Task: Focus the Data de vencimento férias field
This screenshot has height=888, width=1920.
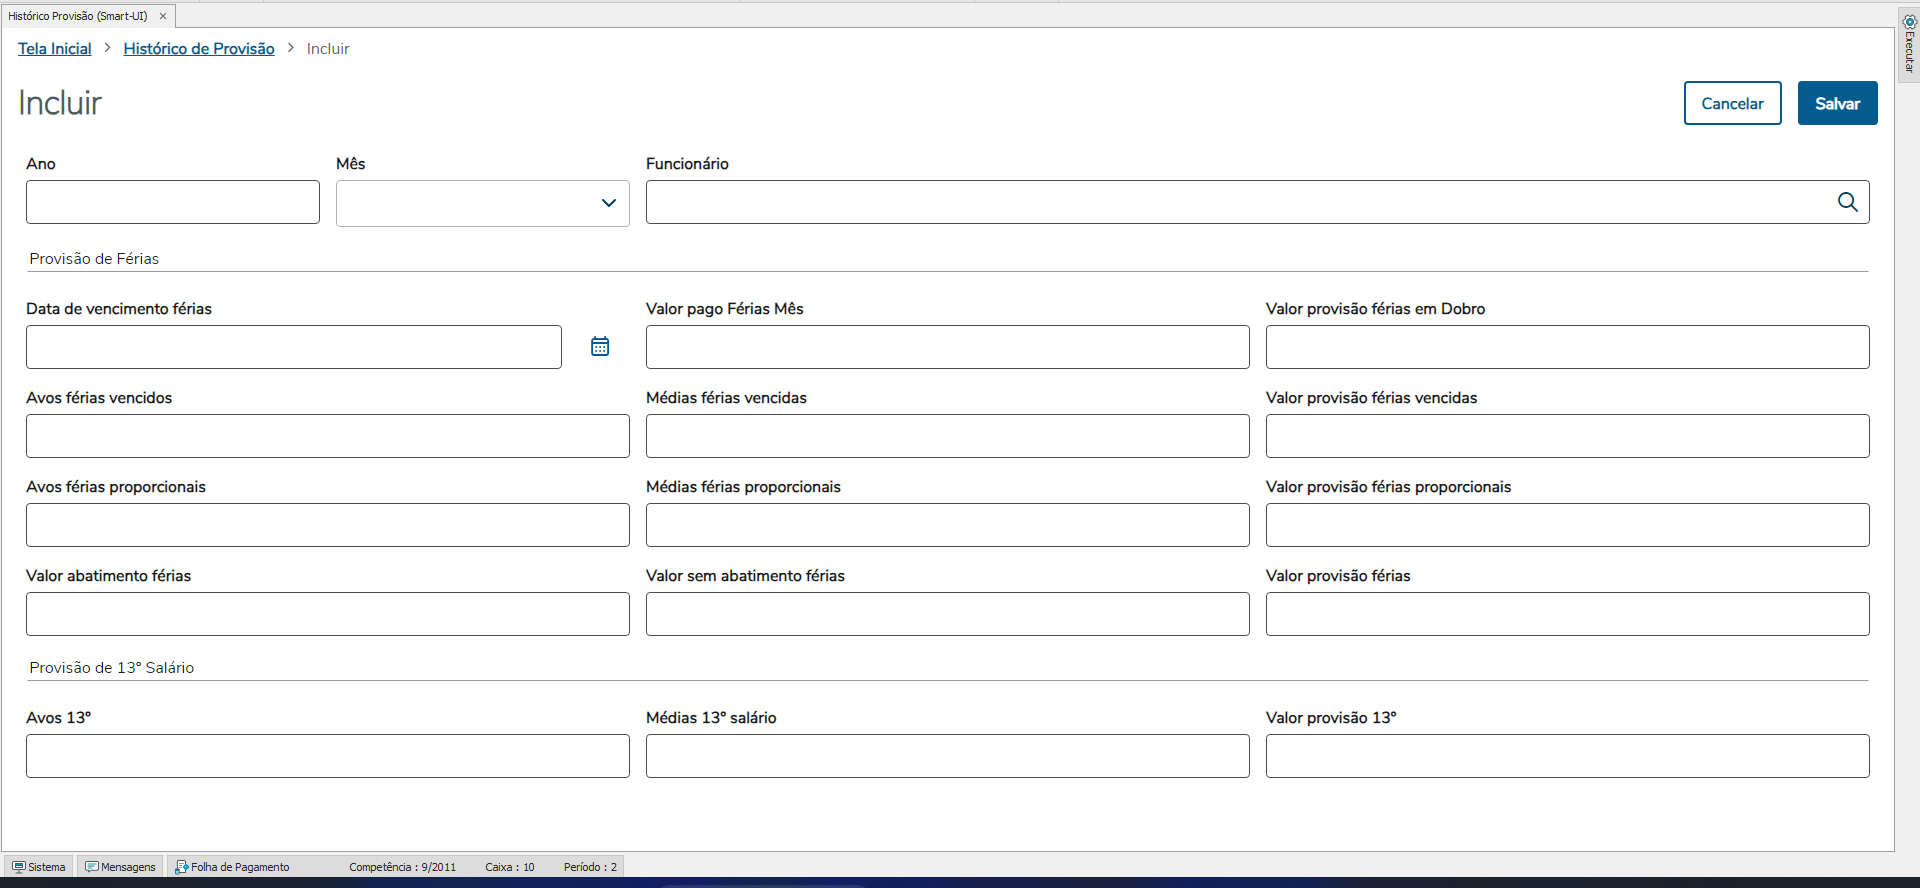Action: pyautogui.click(x=293, y=347)
